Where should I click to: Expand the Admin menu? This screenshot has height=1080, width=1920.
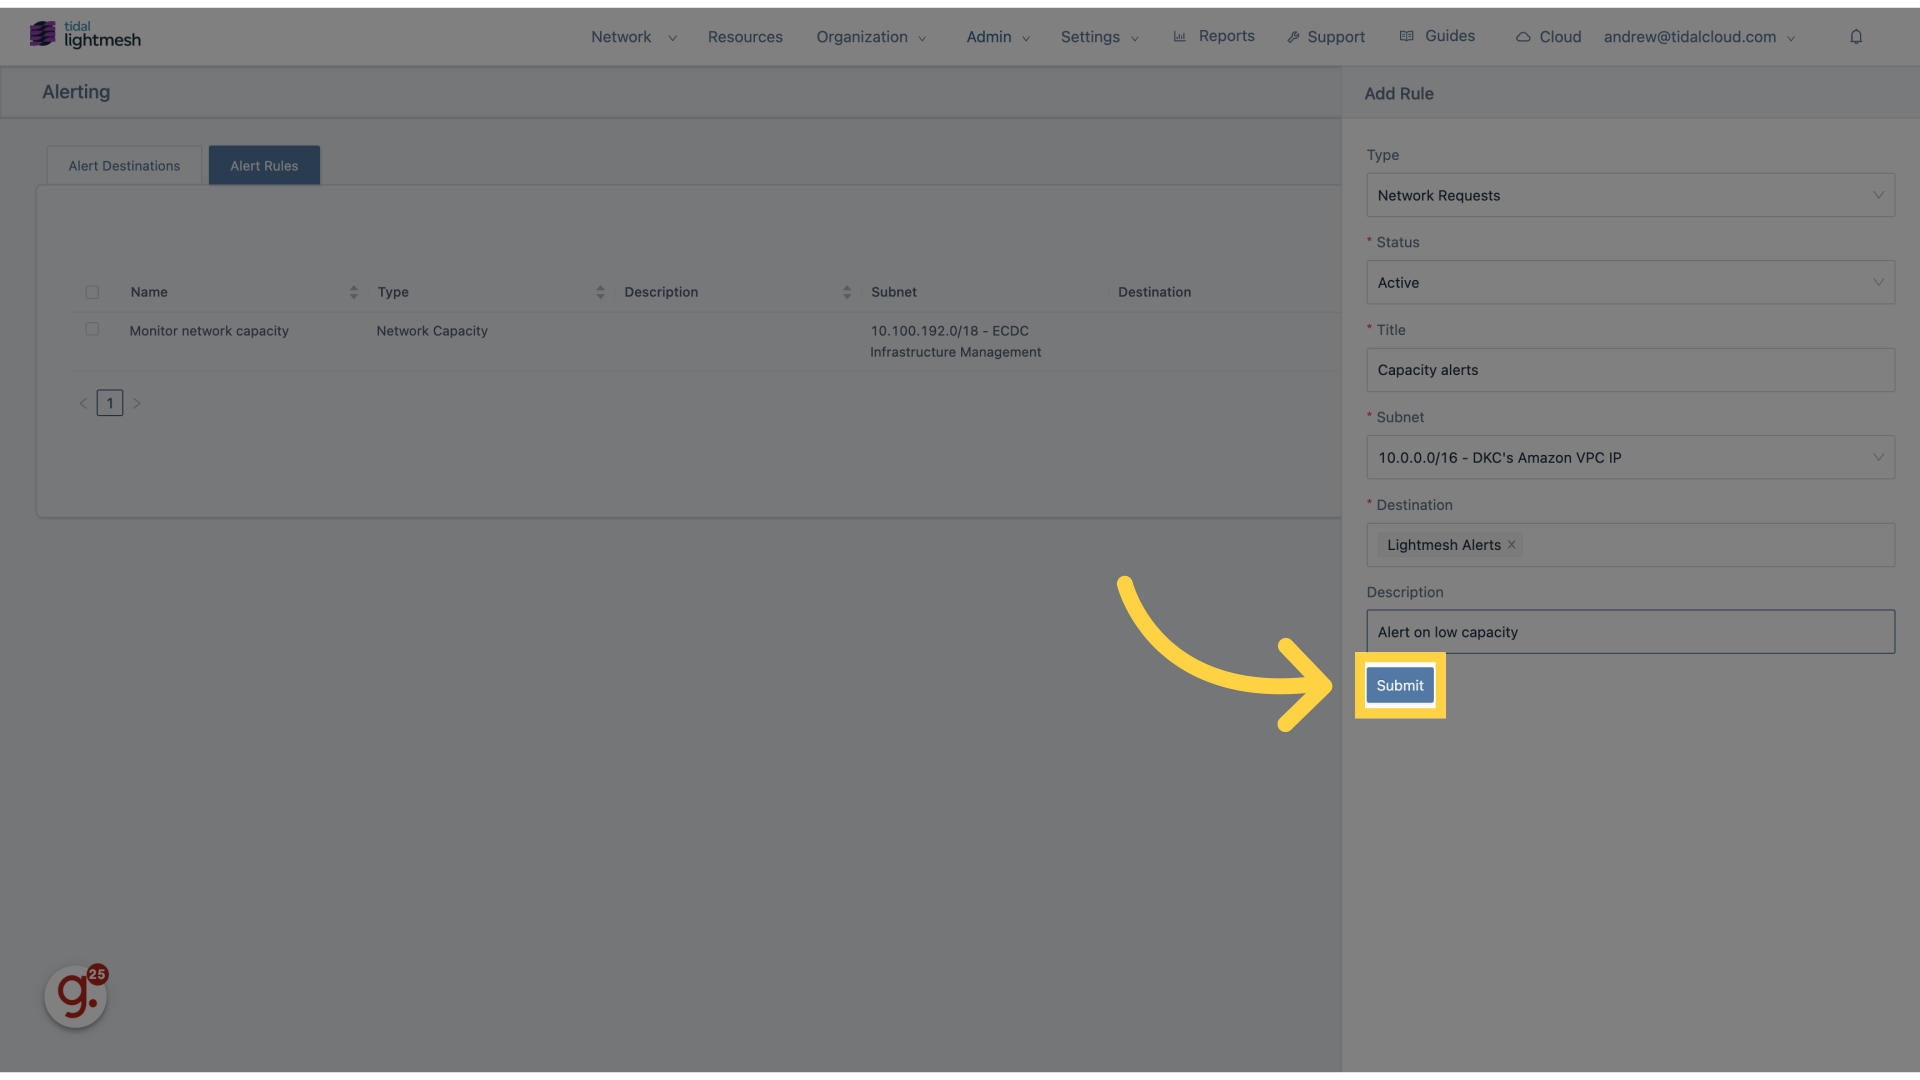pos(998,37)
